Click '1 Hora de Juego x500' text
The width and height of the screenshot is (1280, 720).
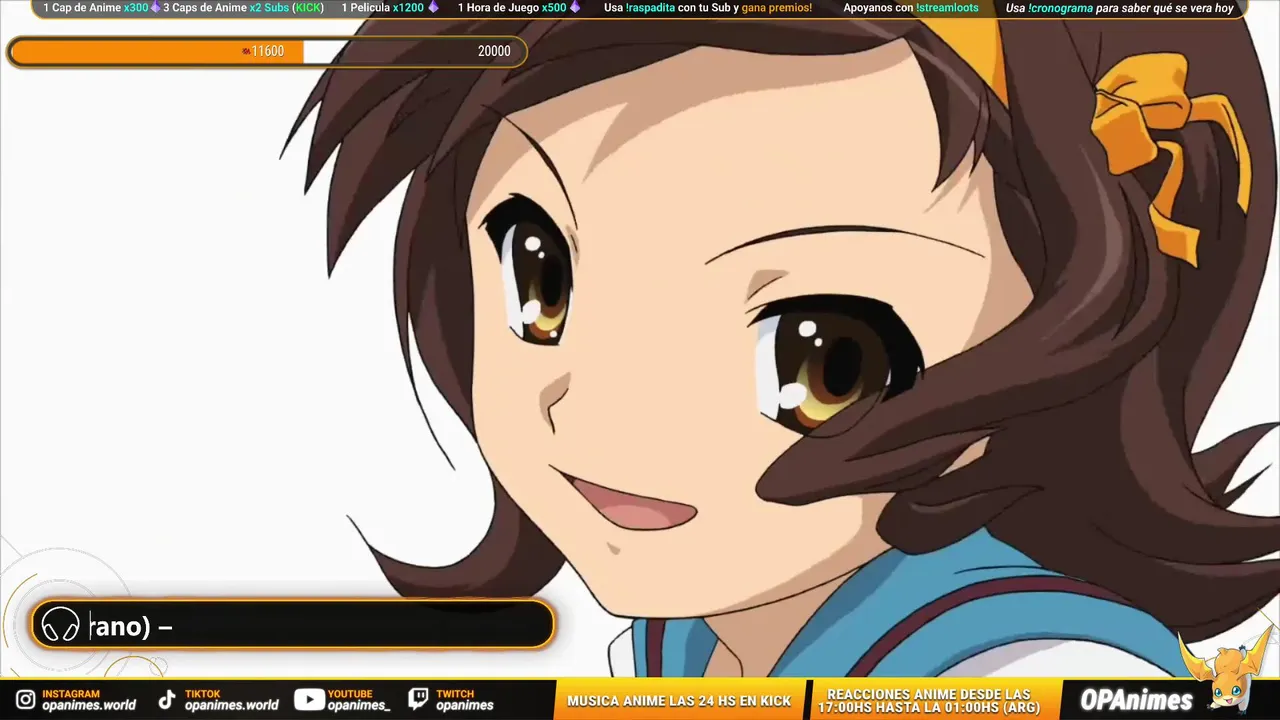click(x=512, y=8)
